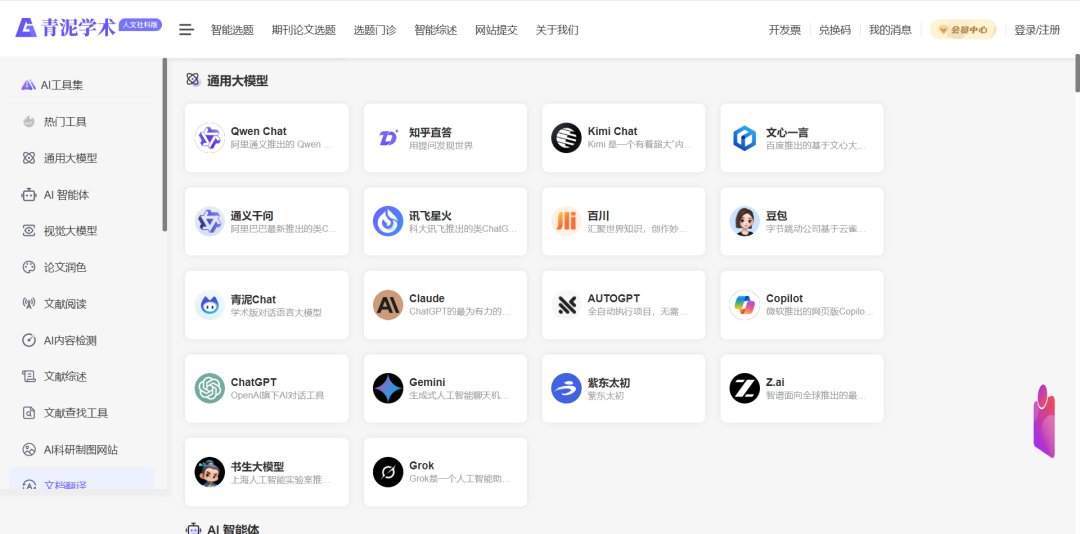The image size is (1080, 534).
Task: Toggle the hamburger sidebar menu icon
Action: (186, 30)
